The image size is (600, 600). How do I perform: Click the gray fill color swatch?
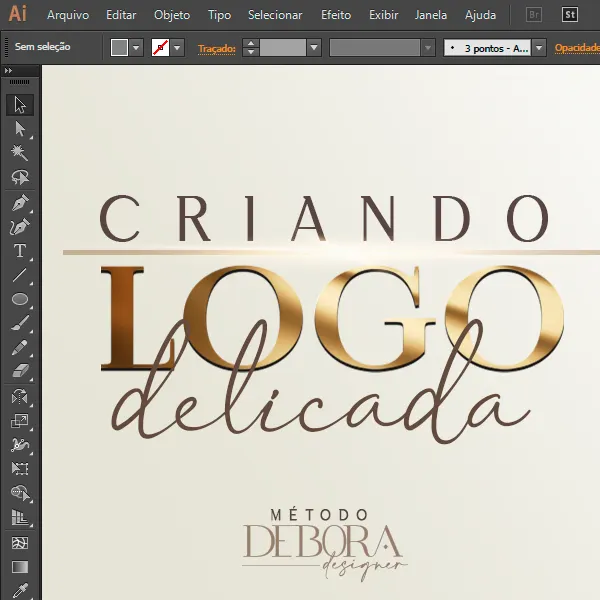pos(119,48)
